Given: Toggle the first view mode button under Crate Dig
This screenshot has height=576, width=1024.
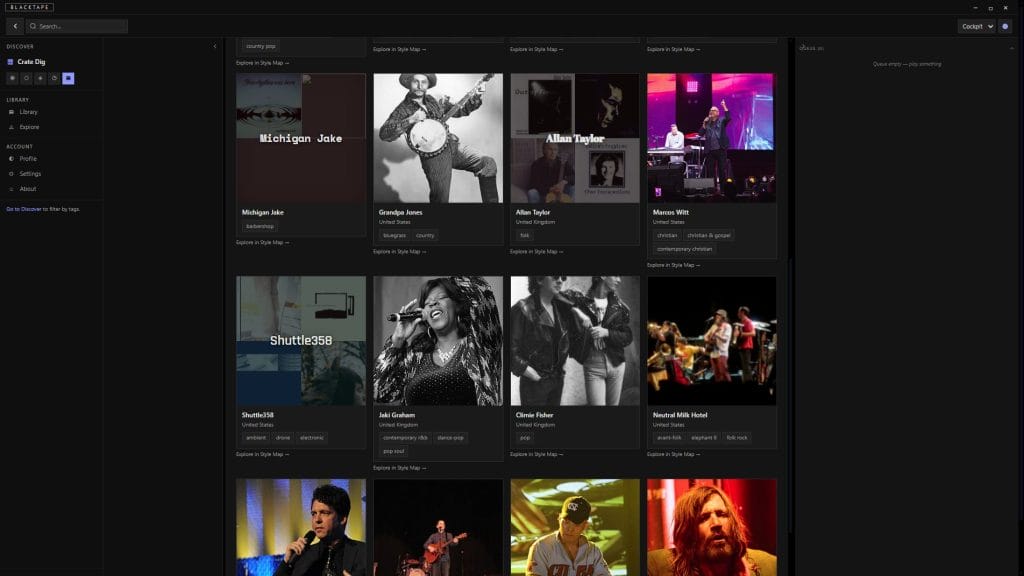Looking at the screenshot, I should (12, 78).
